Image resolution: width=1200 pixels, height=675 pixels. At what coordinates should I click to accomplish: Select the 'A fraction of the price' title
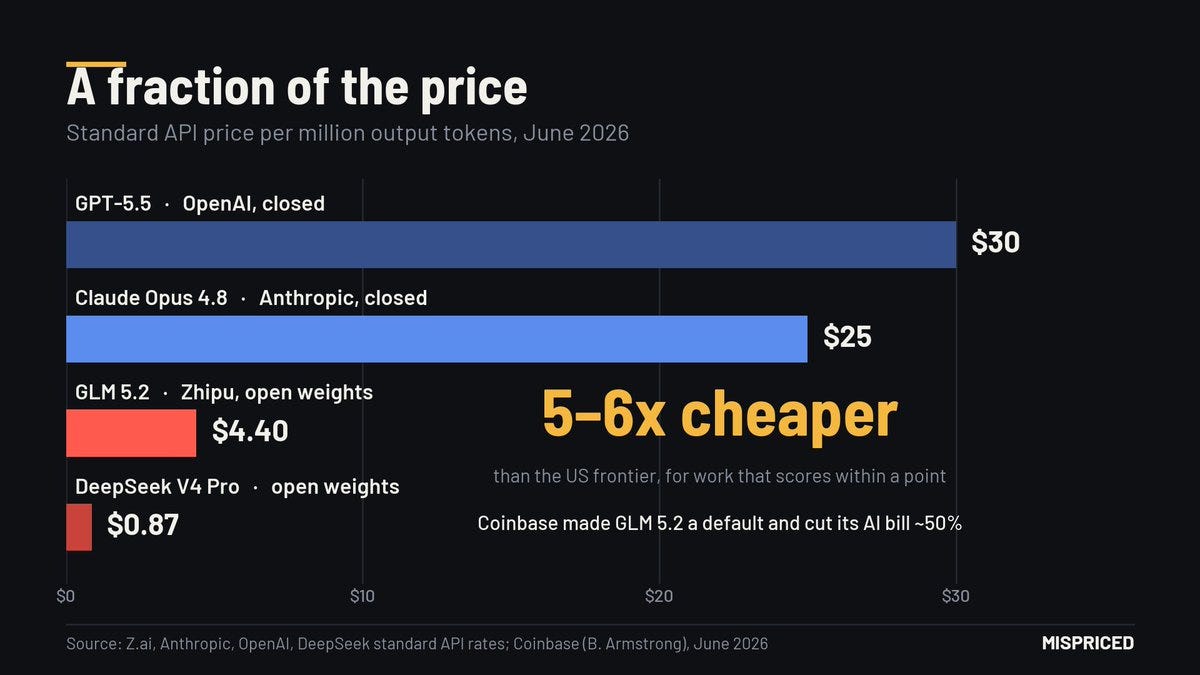[x=297, y=89]
